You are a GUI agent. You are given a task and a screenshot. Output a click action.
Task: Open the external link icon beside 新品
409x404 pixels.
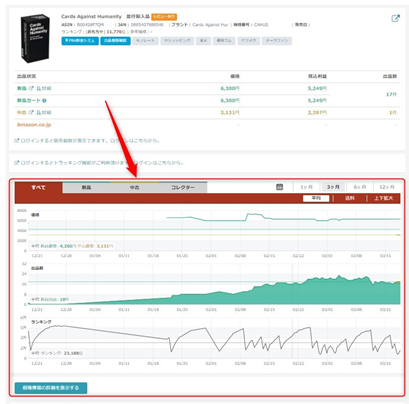[x=31, y=88]
